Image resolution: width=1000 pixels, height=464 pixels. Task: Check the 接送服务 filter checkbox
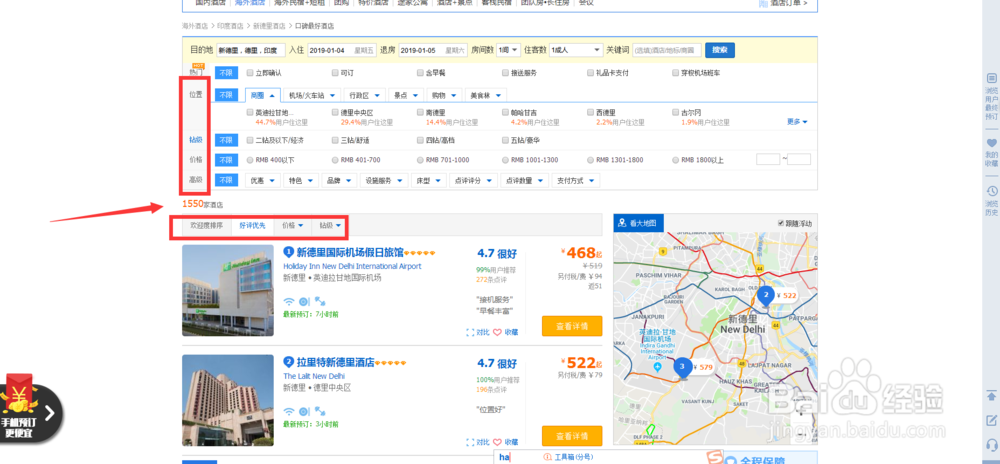coord(506,73)
